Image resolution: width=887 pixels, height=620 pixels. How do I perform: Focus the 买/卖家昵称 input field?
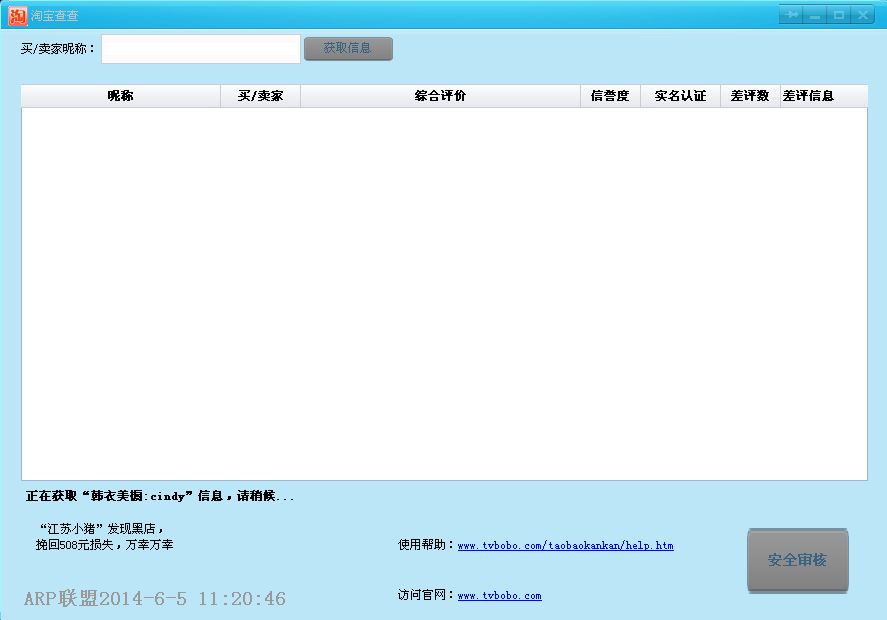click(x=201, y=49)
